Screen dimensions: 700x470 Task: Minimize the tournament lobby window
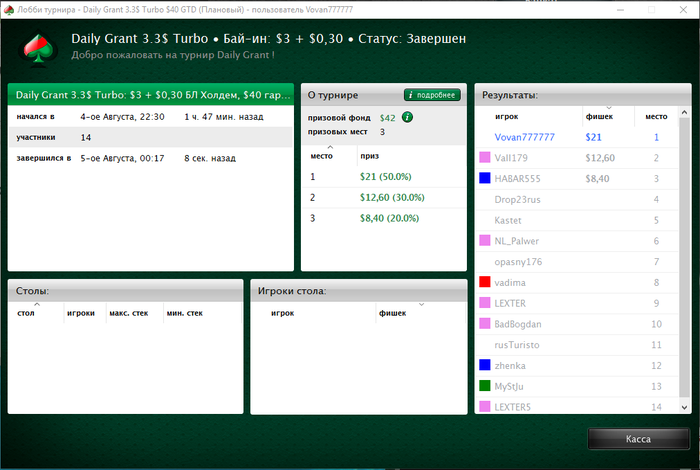coord(620,9)
